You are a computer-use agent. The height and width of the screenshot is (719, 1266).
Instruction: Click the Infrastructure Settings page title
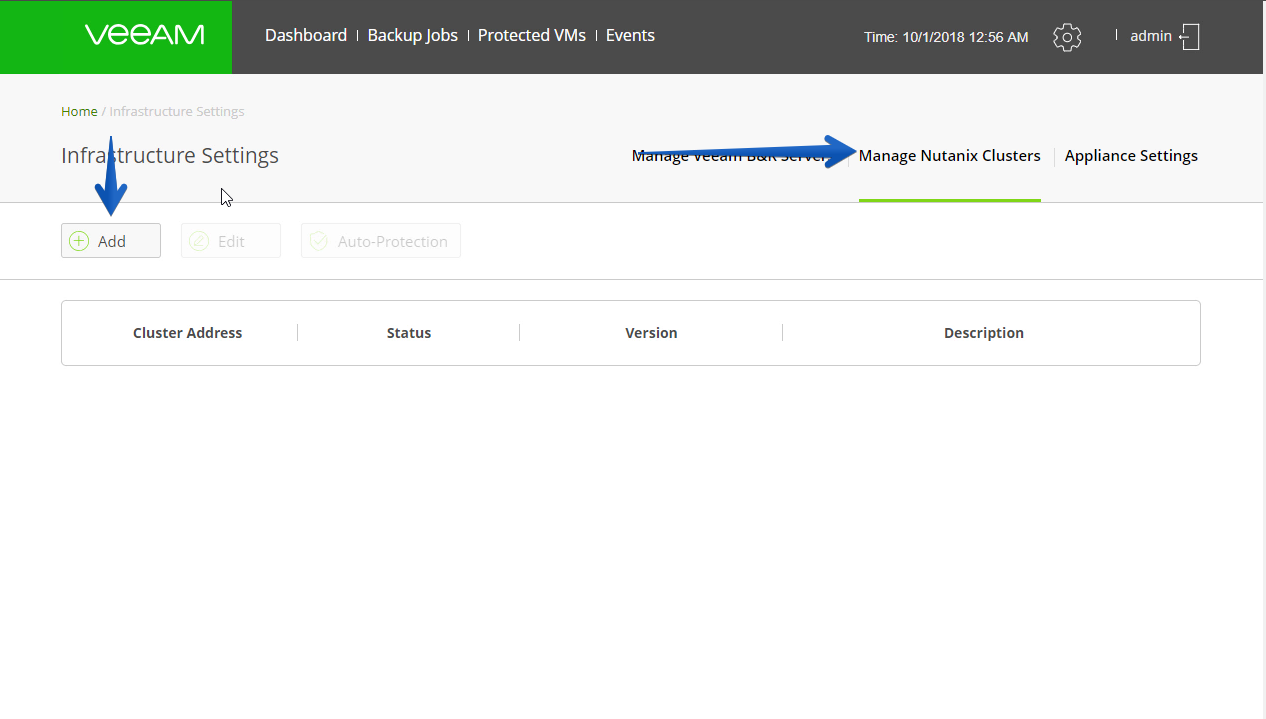pyautogui.click(x=170, y=156)
